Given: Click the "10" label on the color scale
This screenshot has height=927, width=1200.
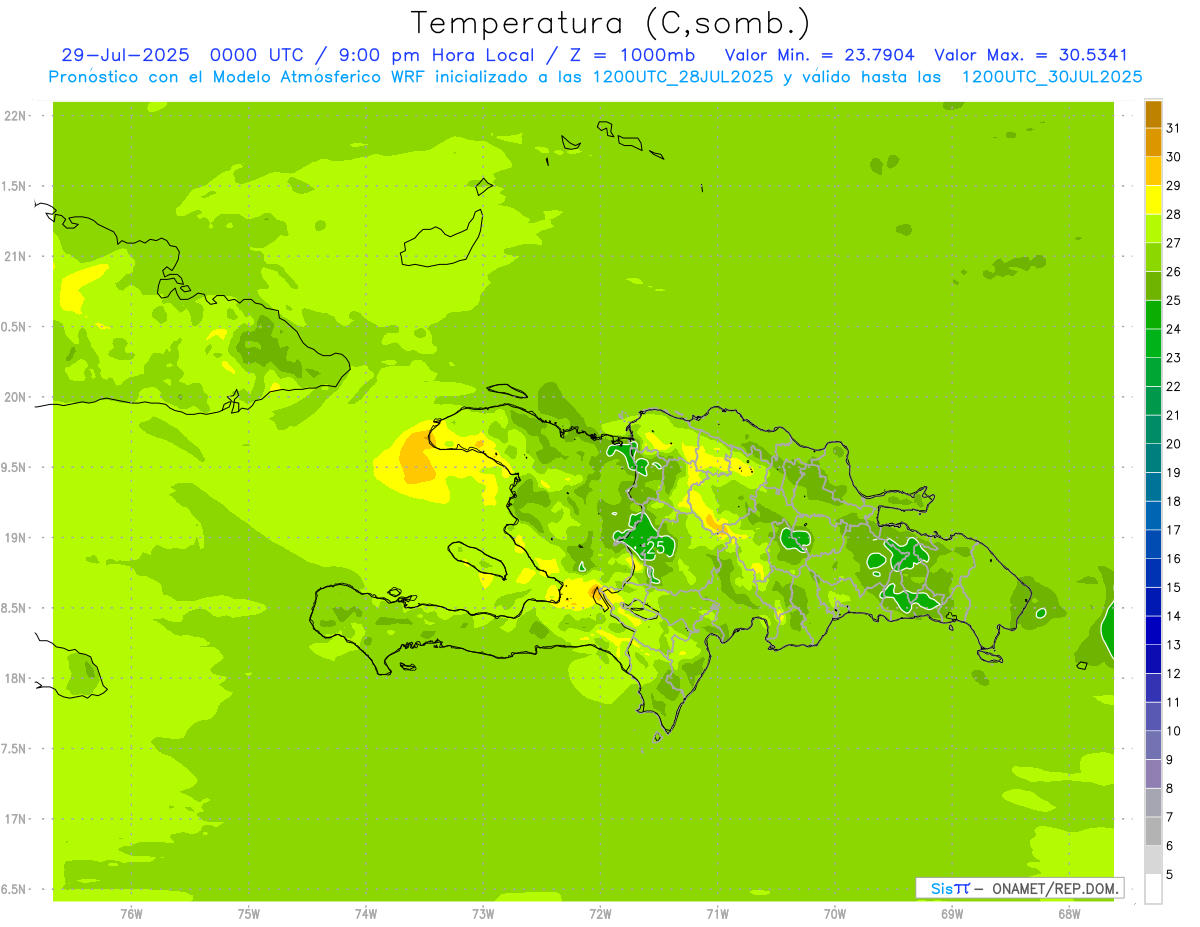Looking at the screenshot, I should tap(1173, 731).
